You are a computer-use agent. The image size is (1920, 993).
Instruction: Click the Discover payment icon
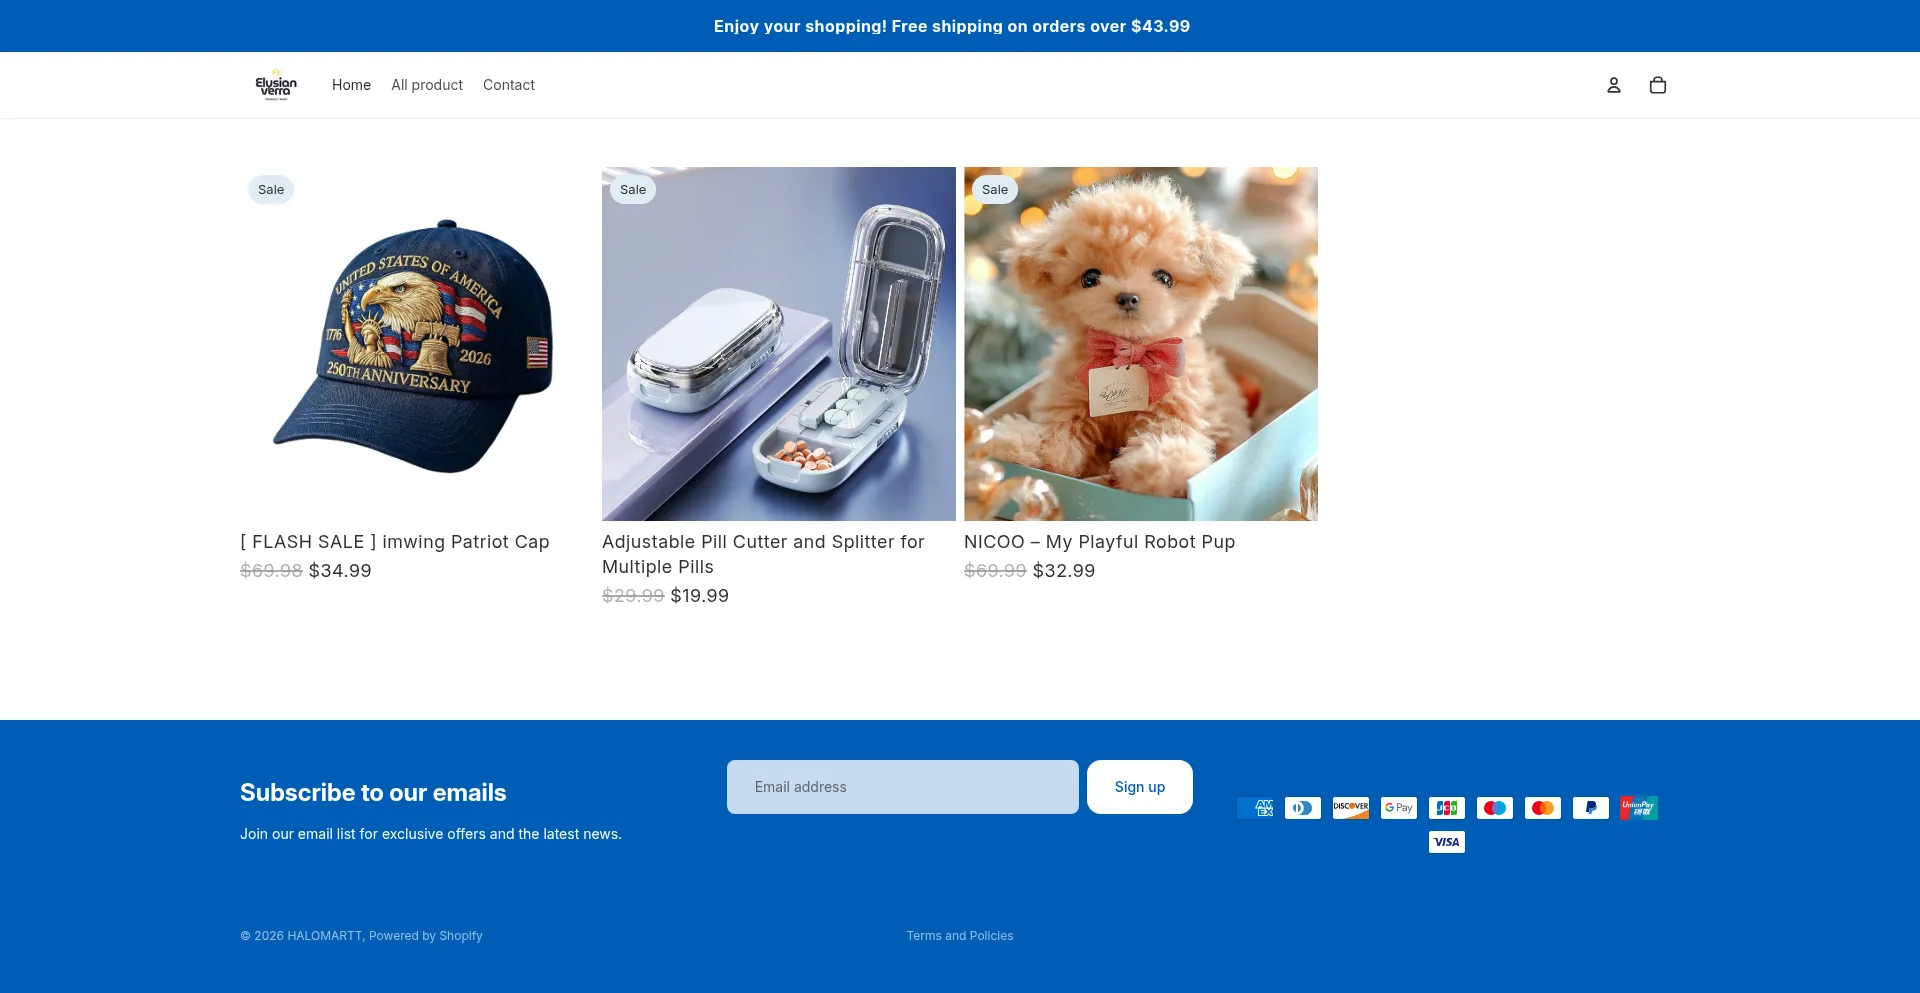(x=1351, y=808)
